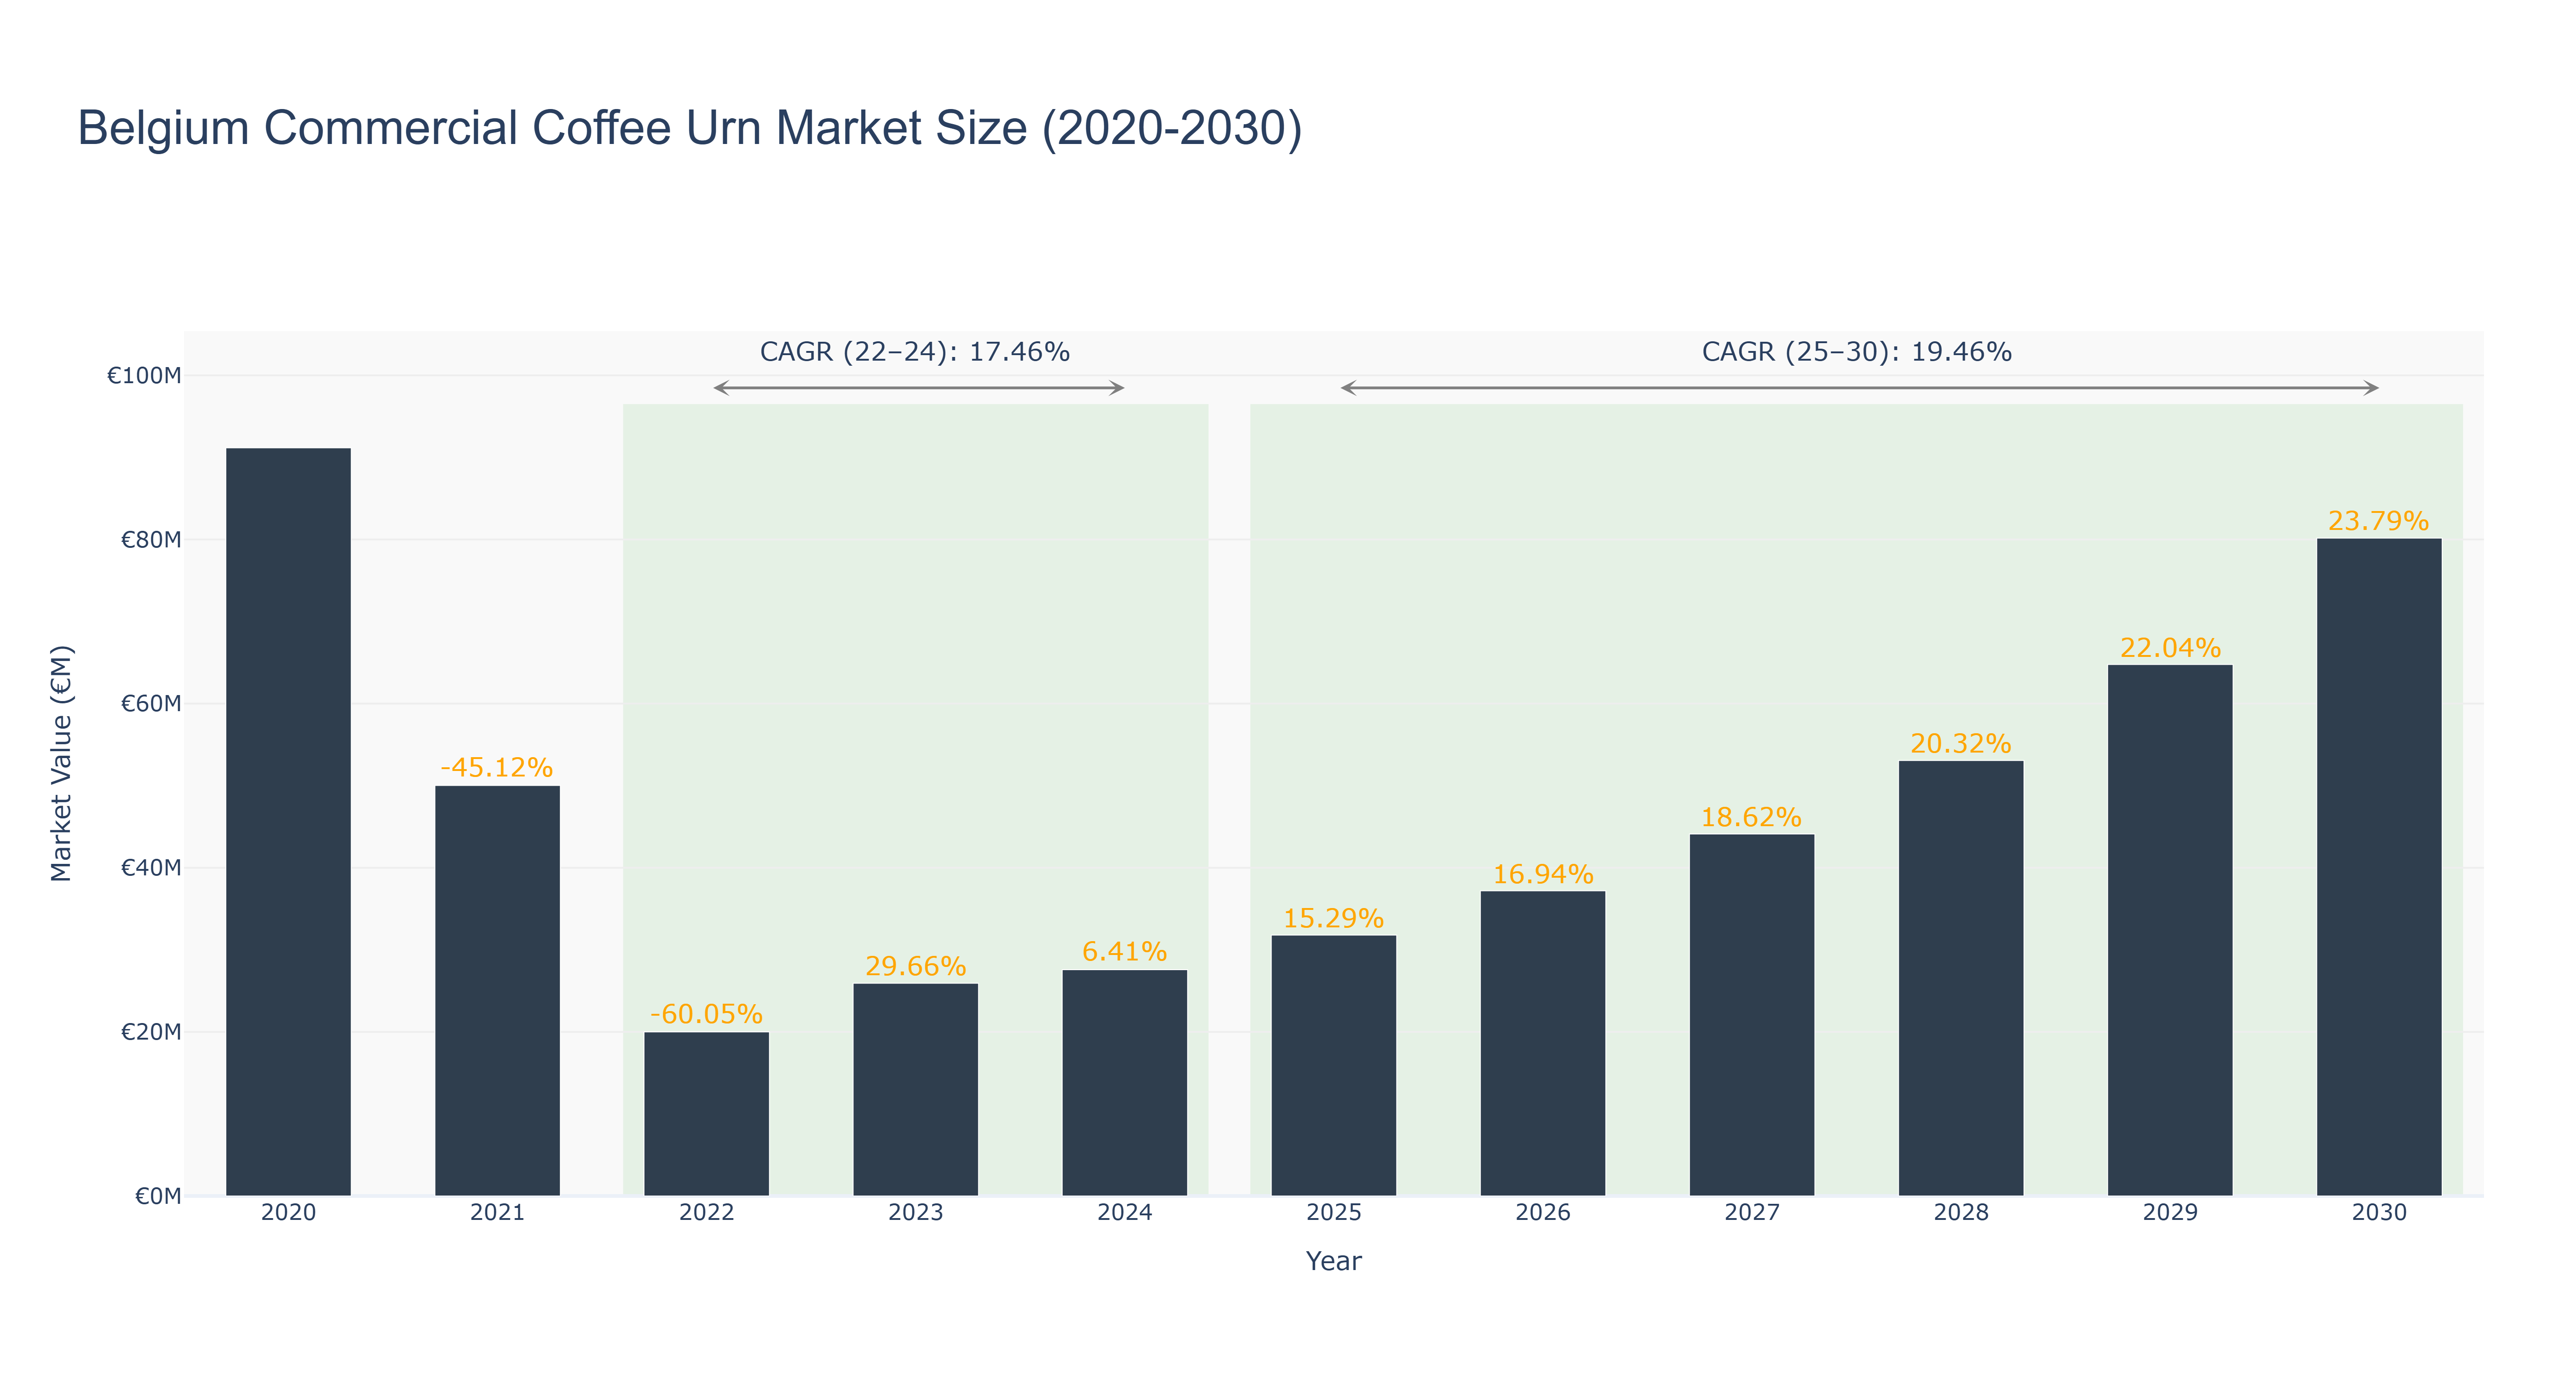2576x1380 pixels.
Task: Click the 2020 x-axis tick label
Action: pyautogui.click(x=288, y=1213)
